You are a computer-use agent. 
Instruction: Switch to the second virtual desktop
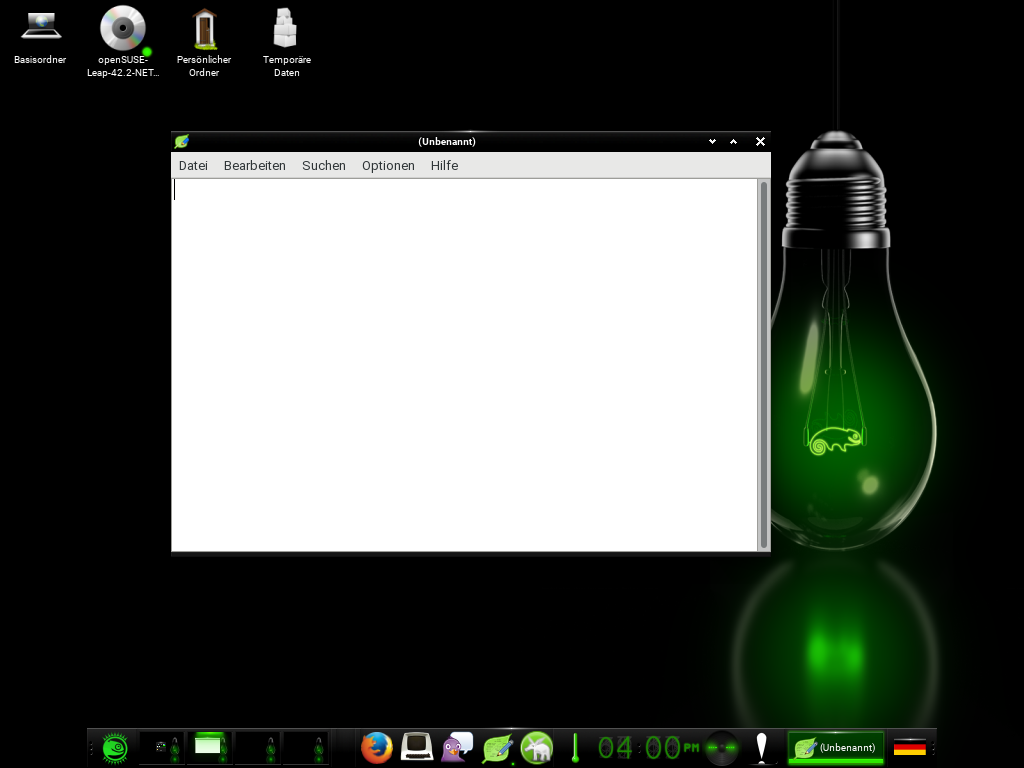(209, 747)
